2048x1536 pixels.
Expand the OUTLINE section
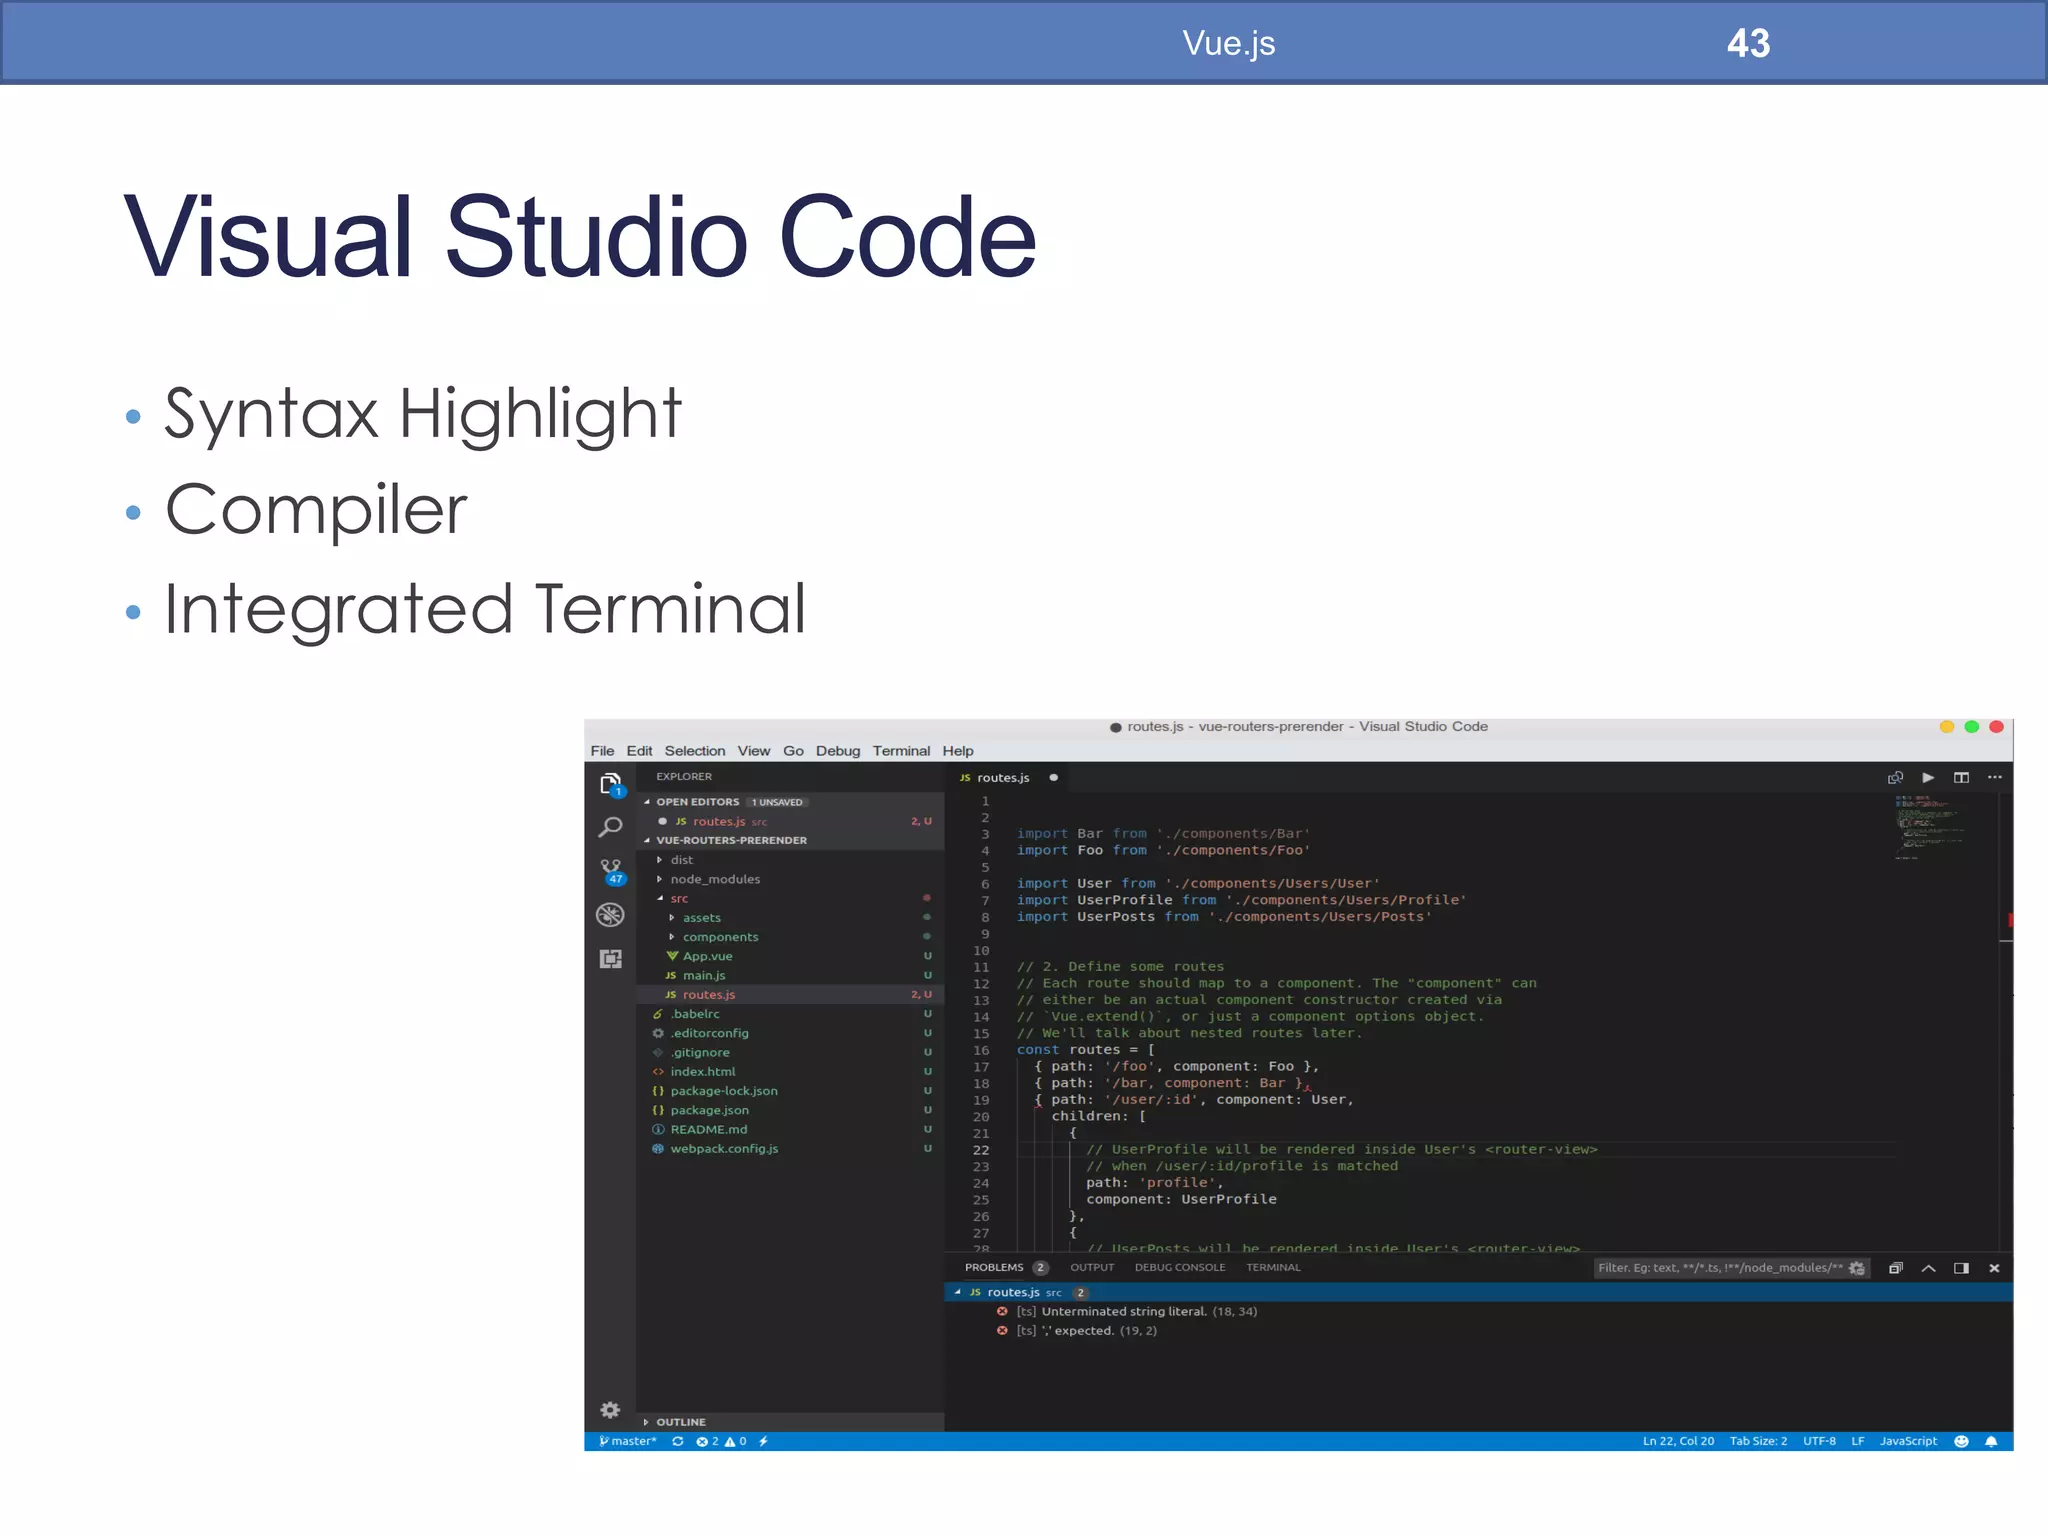point(680,1421)
